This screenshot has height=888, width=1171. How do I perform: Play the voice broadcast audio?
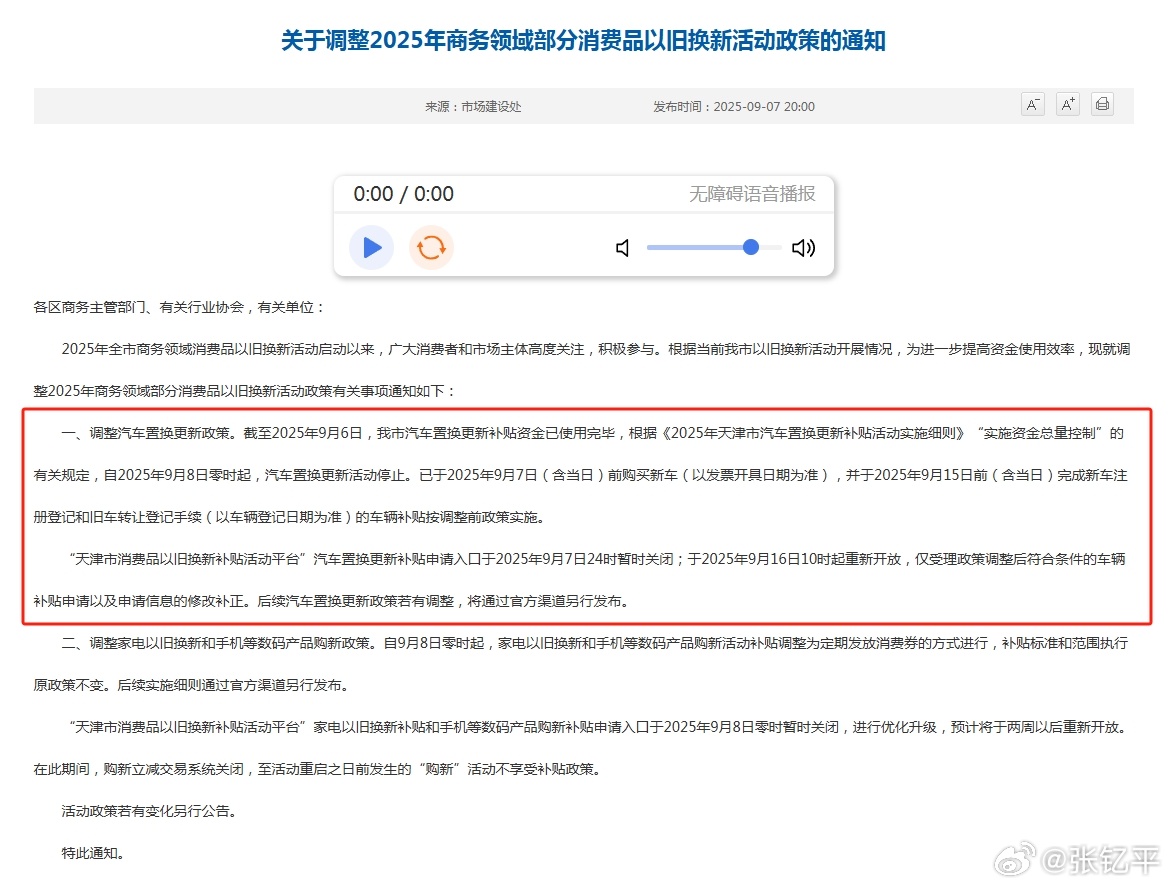coord(371,247)
